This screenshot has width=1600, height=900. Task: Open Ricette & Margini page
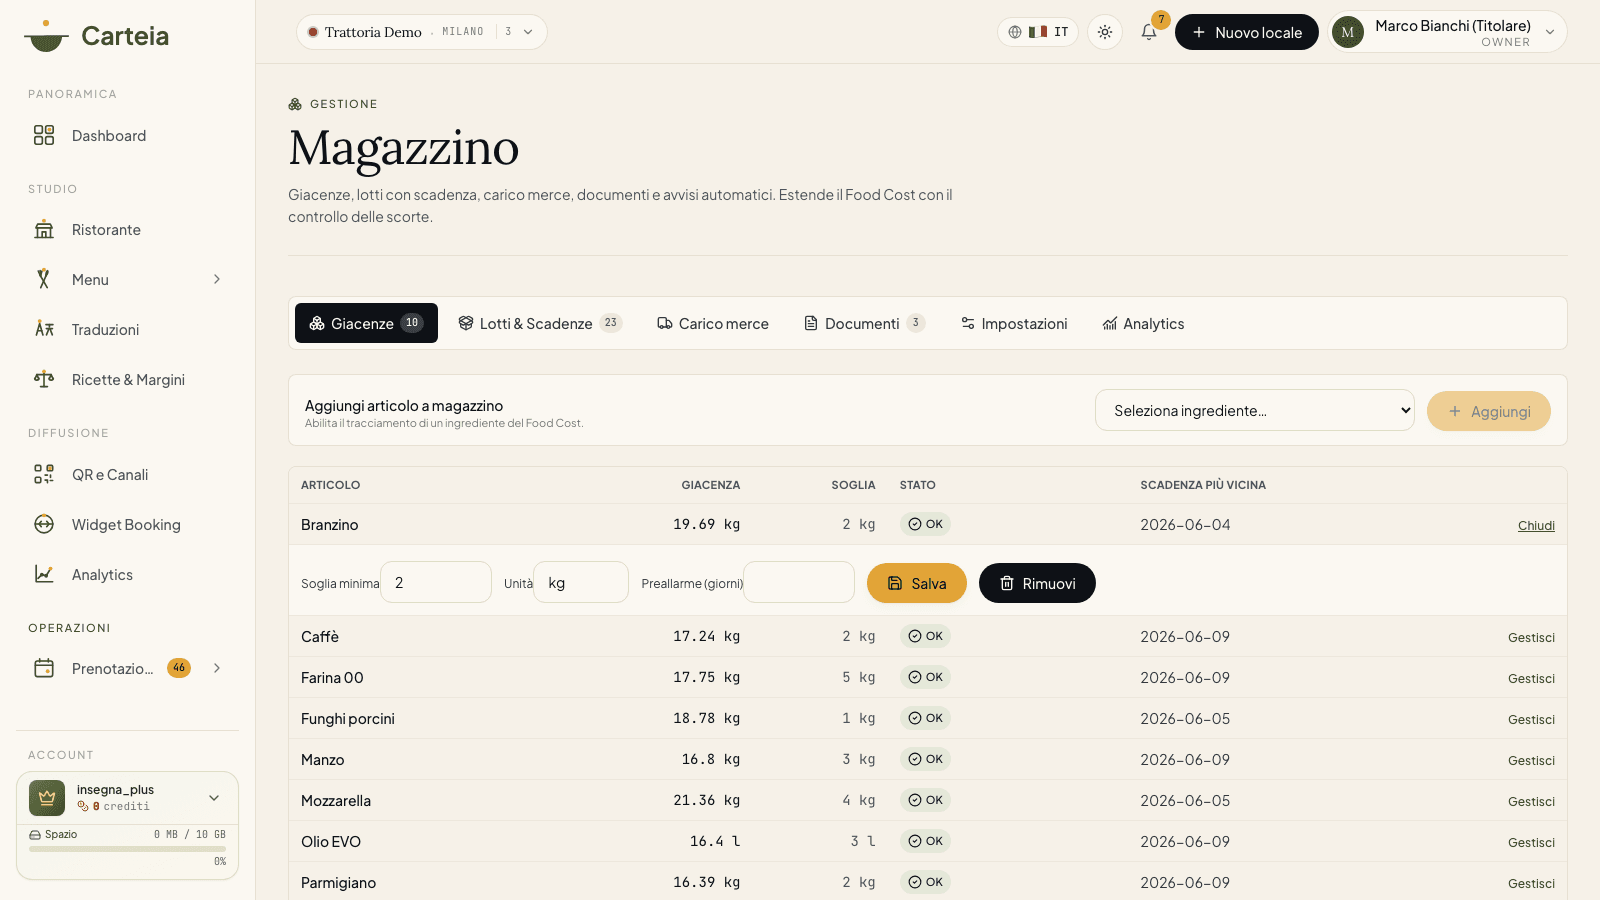tap(127, 380)
